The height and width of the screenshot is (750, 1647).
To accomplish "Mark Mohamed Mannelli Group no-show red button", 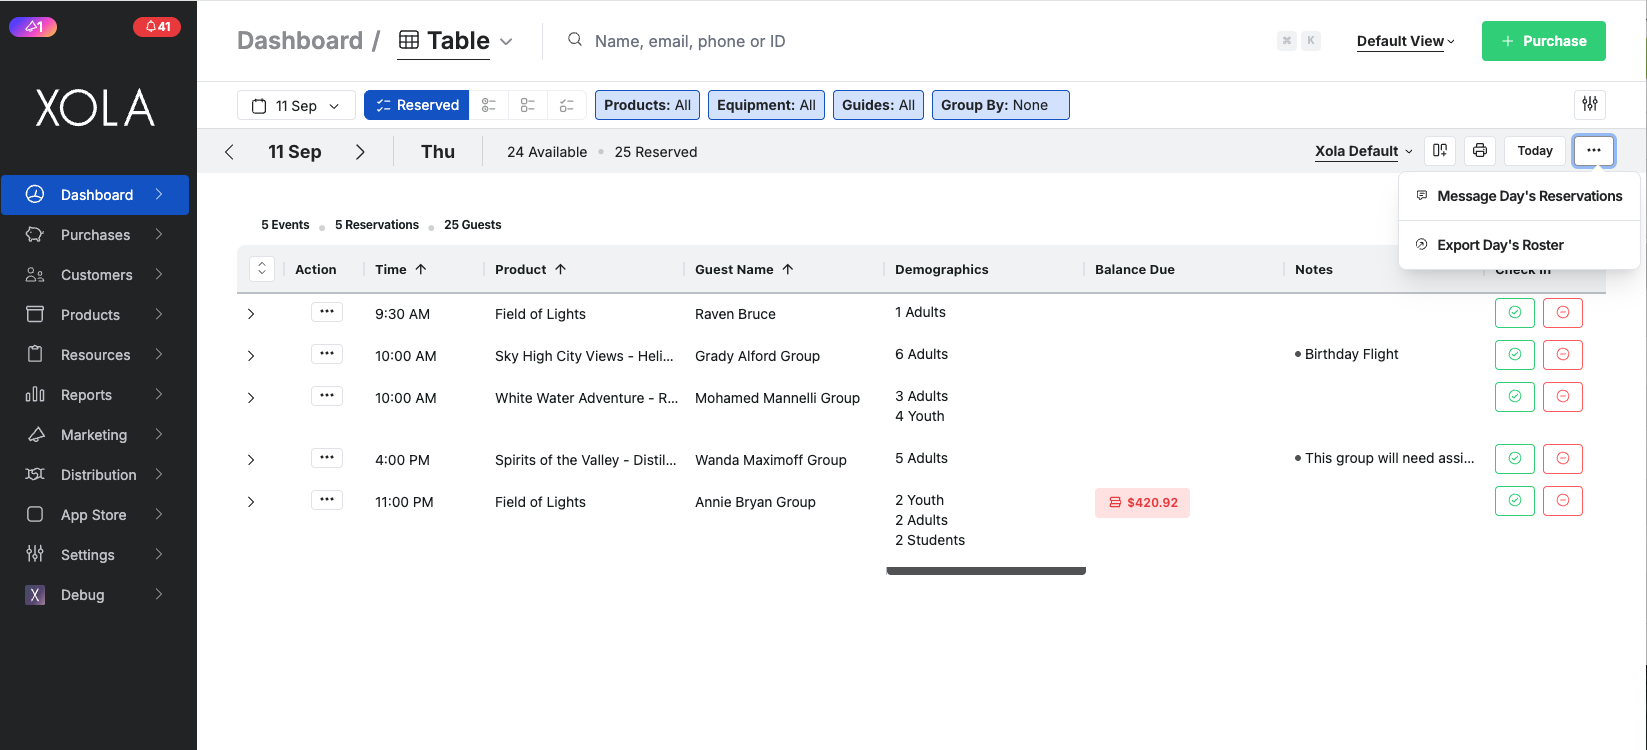I will pyautogui.click(x=1563, y=397).
